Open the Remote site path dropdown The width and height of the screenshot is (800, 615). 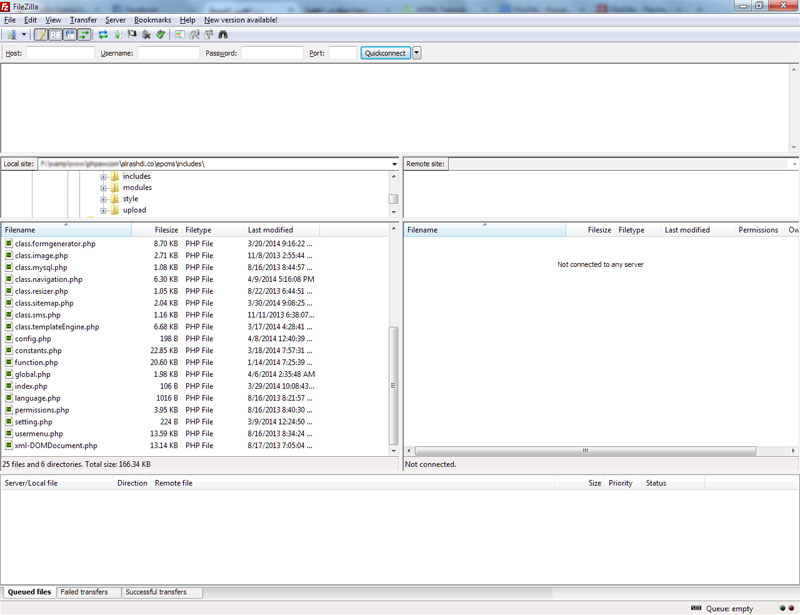coord(794,164)
